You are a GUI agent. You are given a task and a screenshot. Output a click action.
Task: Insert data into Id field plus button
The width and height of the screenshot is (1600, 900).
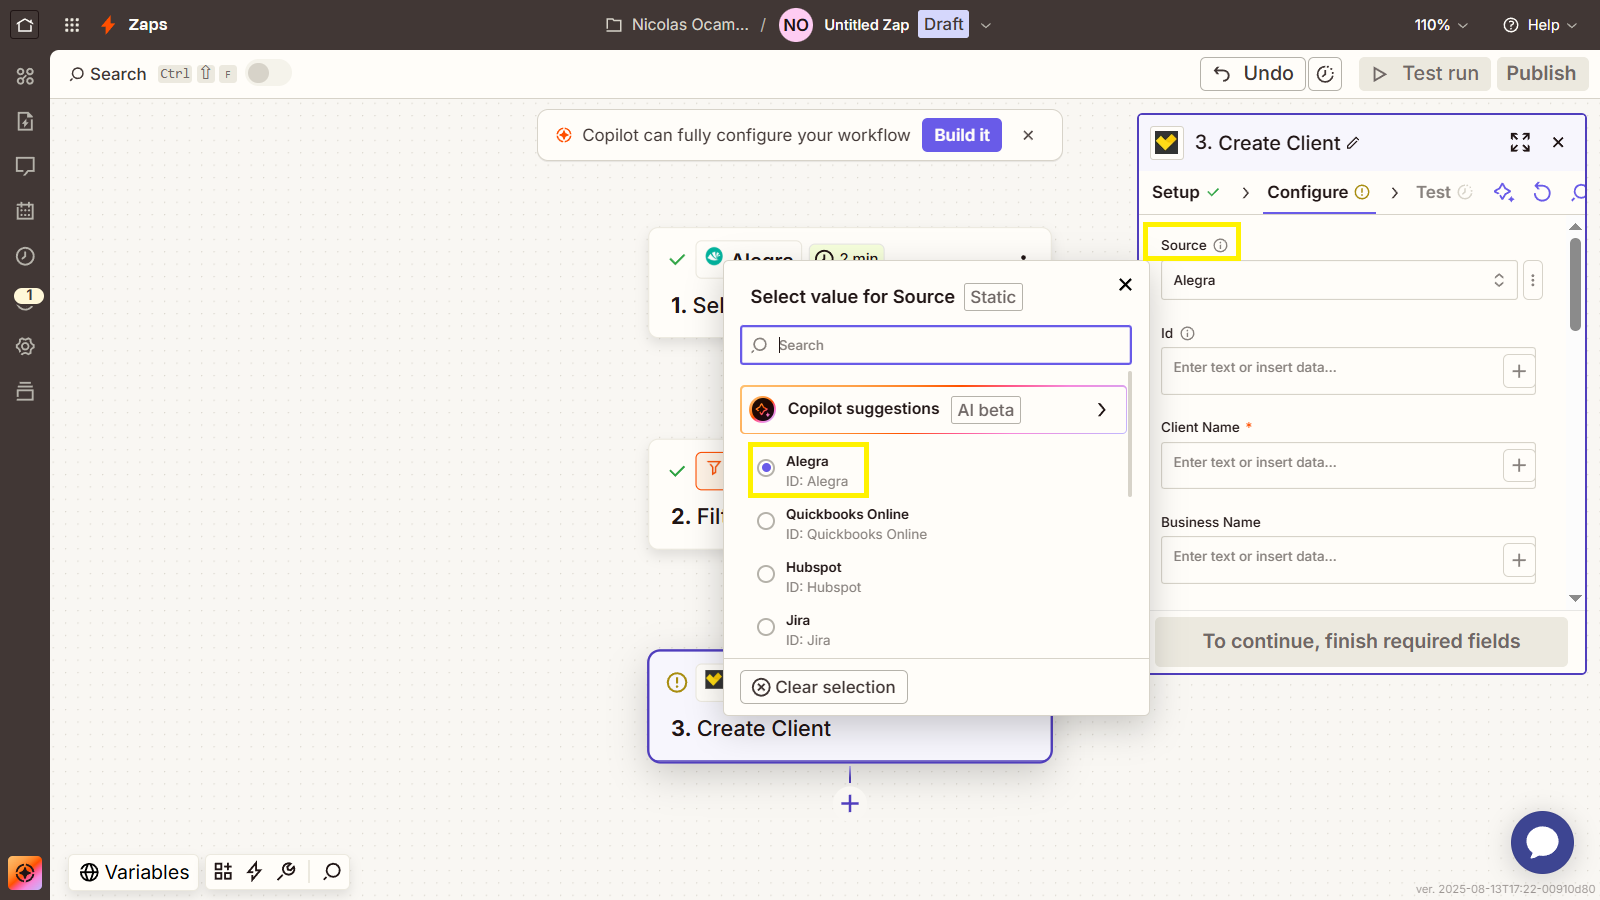click(1519, 371)
